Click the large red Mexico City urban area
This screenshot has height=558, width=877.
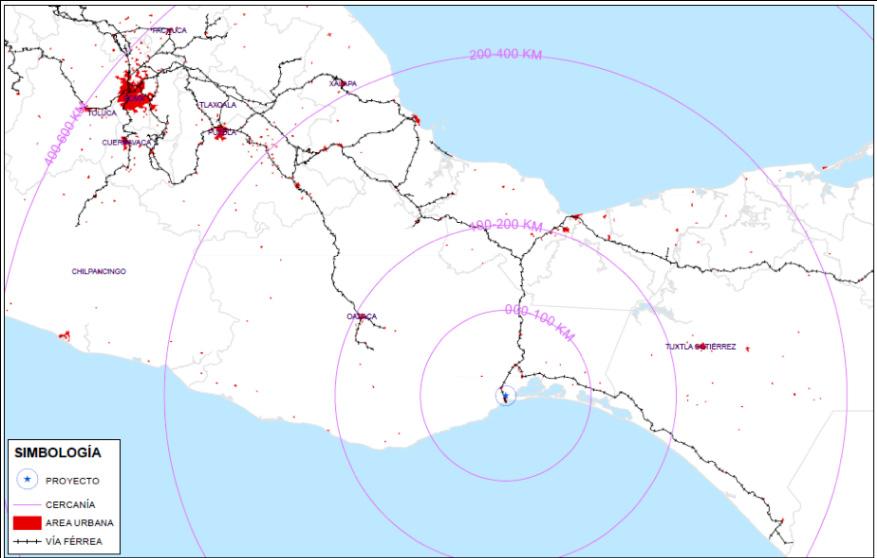click(133, 92)
